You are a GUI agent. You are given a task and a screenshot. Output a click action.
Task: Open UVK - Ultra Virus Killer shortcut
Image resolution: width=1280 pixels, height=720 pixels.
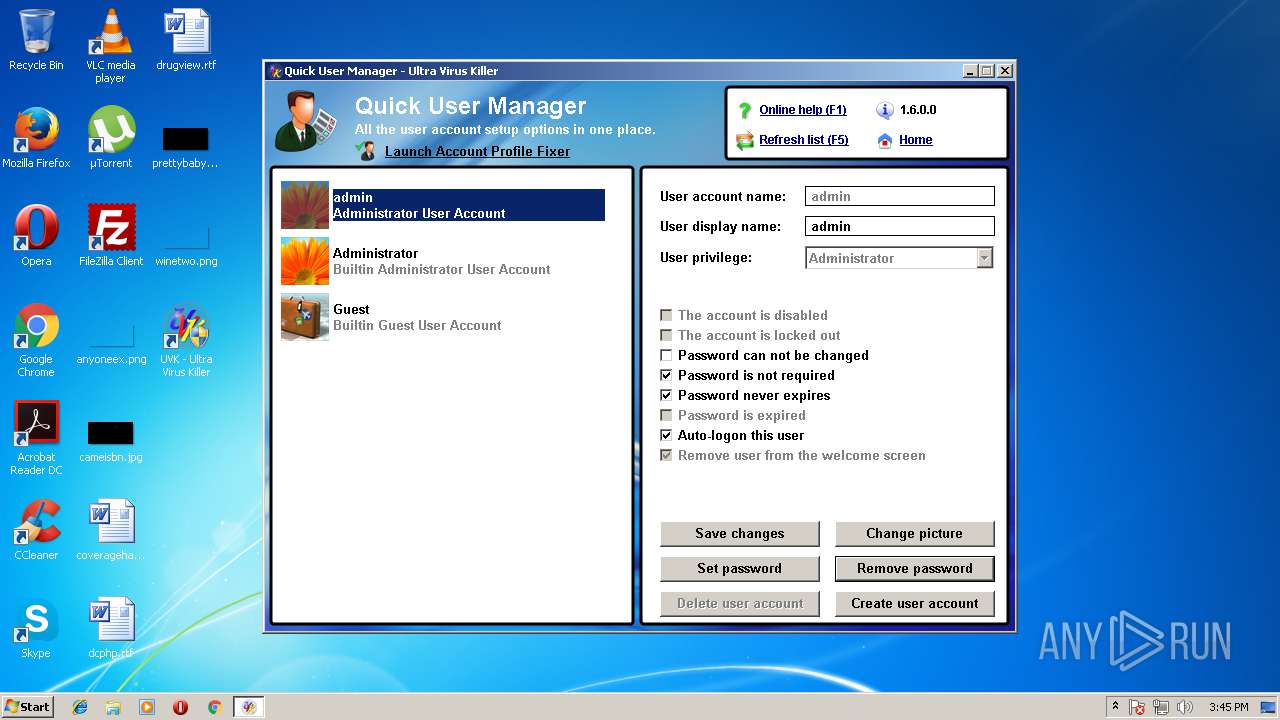coord(186,340)
